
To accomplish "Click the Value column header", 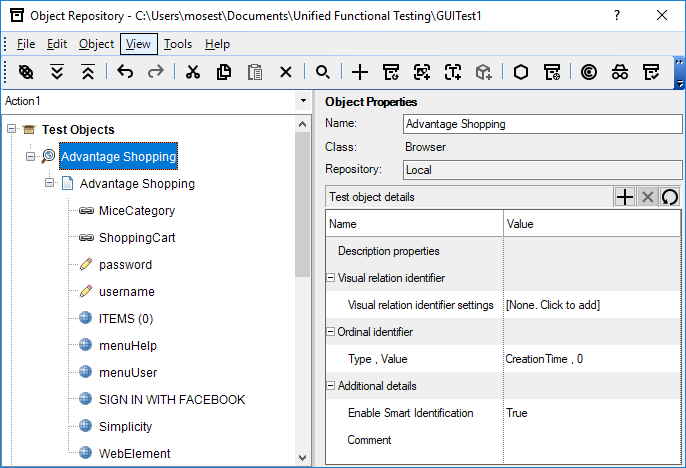I will (x=592, y=224).
